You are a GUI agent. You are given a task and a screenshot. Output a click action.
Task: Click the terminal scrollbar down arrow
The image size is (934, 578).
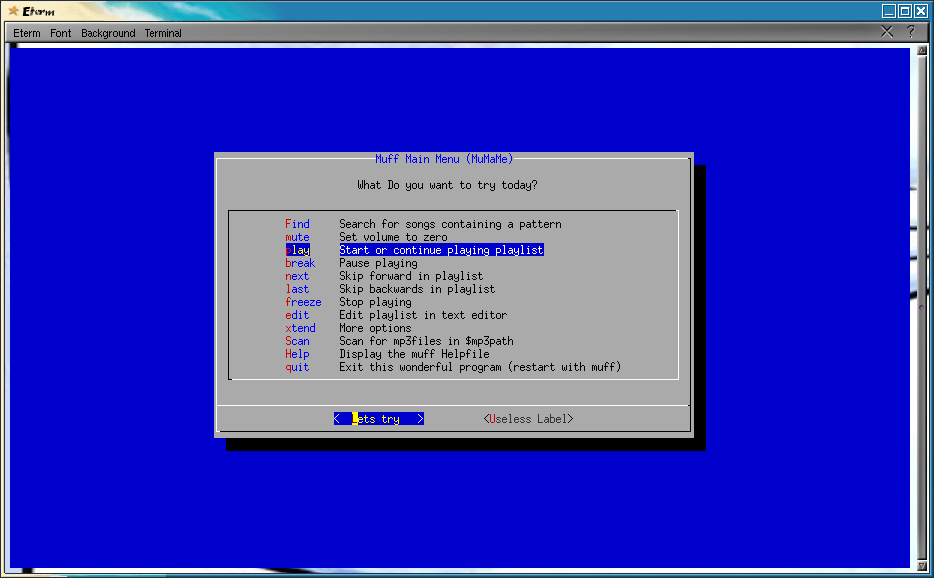coord(921,566)
